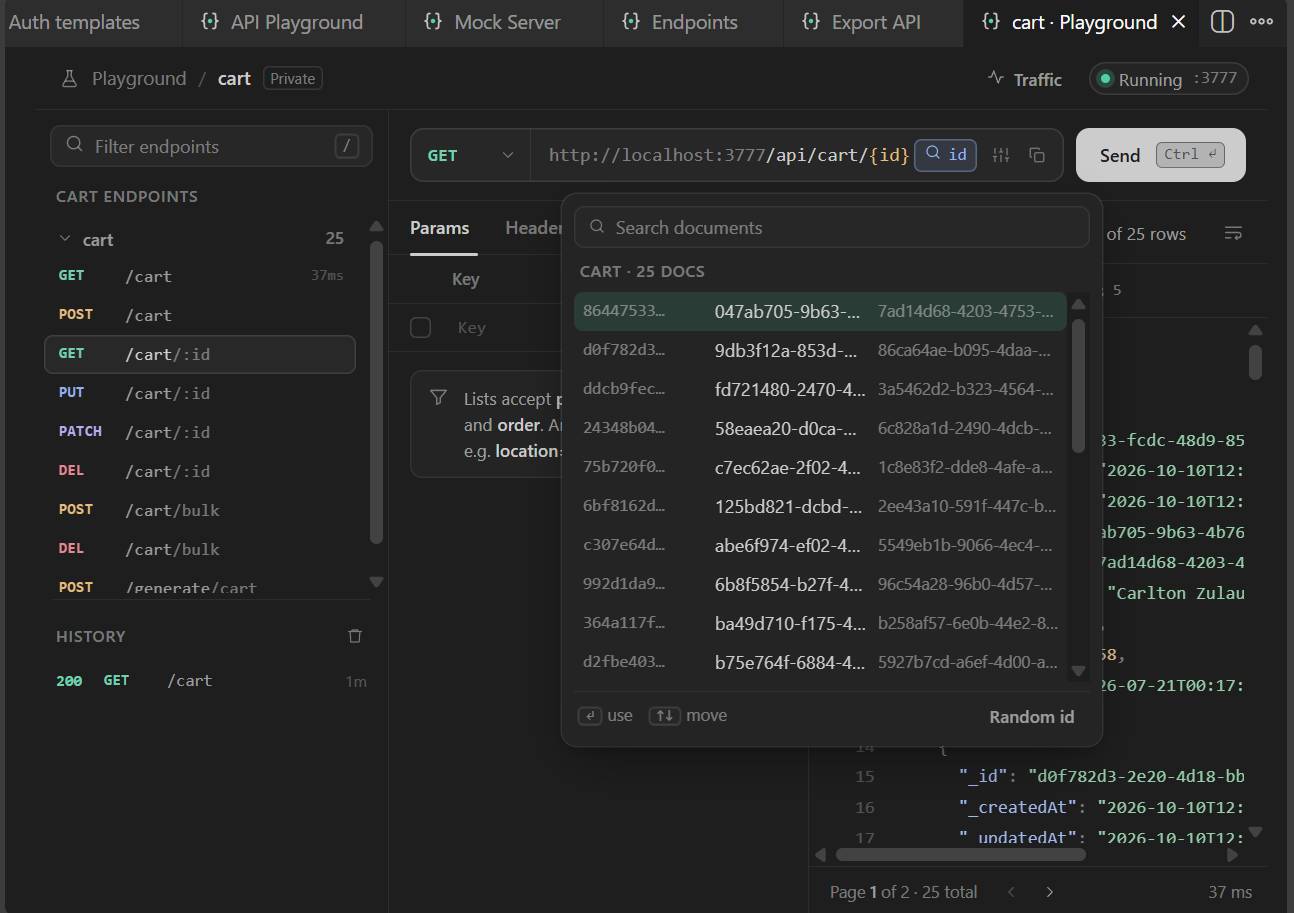
Task: Pick document 6bf8162d in the list
Action: click(820, 506)
